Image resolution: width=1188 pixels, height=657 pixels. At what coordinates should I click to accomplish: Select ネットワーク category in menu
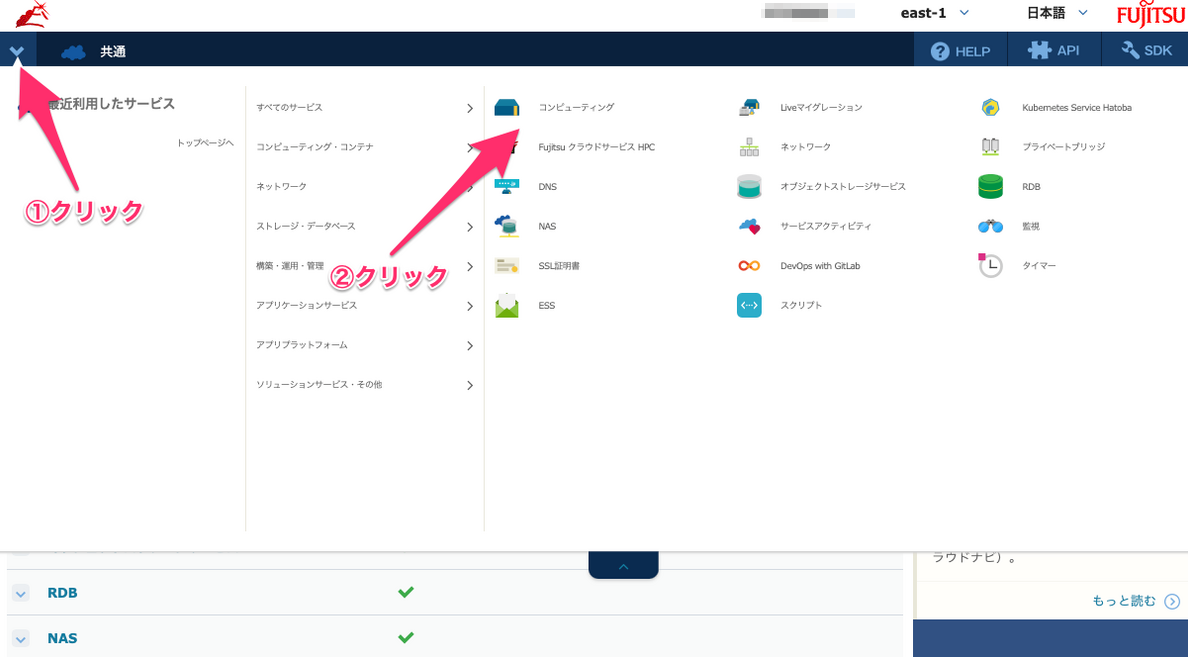364,187
